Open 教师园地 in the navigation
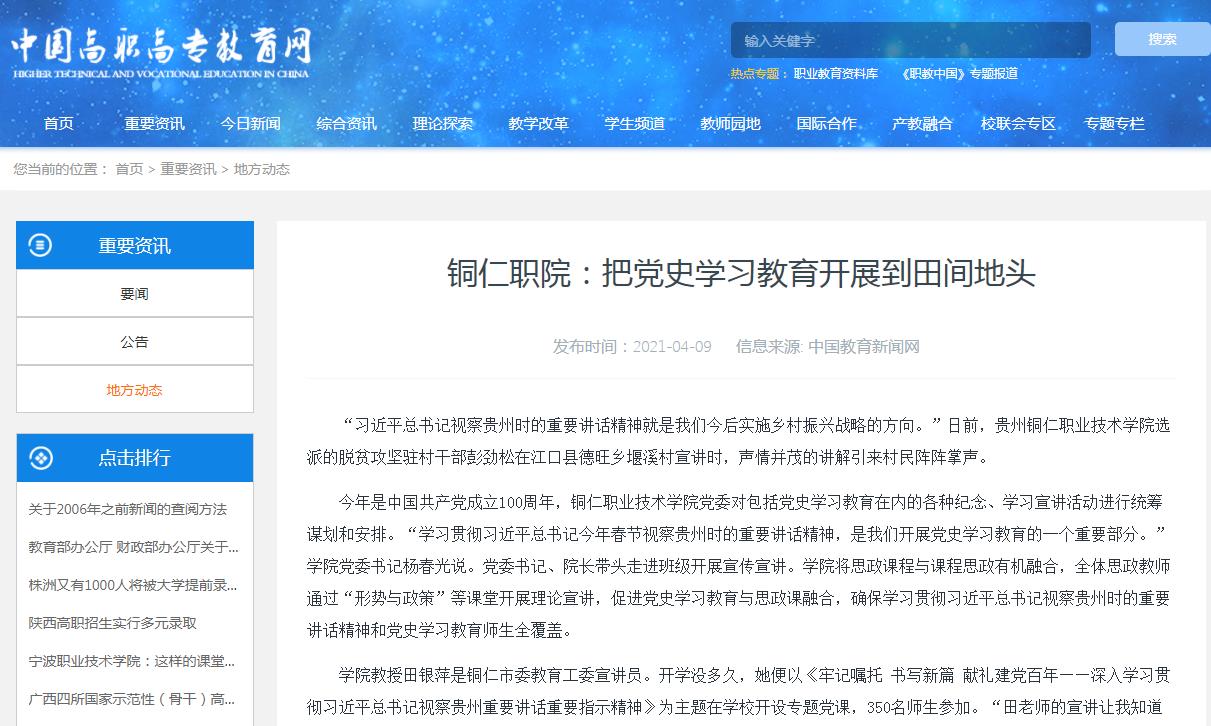Image resolution: width=1211 pixels, height=726 pixels. 730,124
